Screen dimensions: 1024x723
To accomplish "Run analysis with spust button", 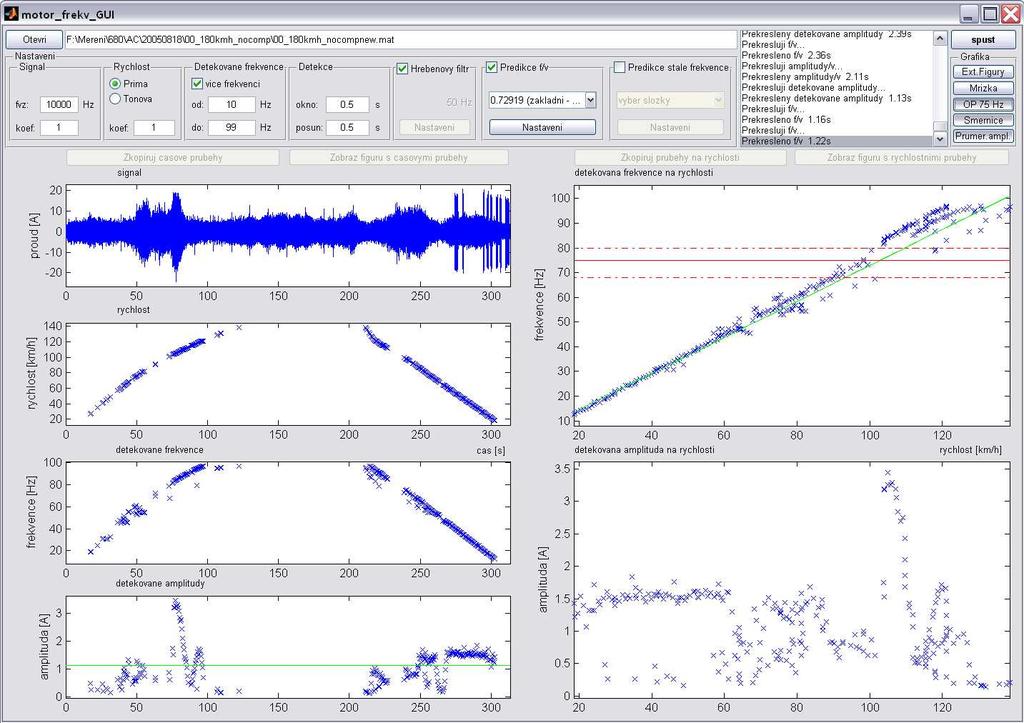I will click(983, 40).
